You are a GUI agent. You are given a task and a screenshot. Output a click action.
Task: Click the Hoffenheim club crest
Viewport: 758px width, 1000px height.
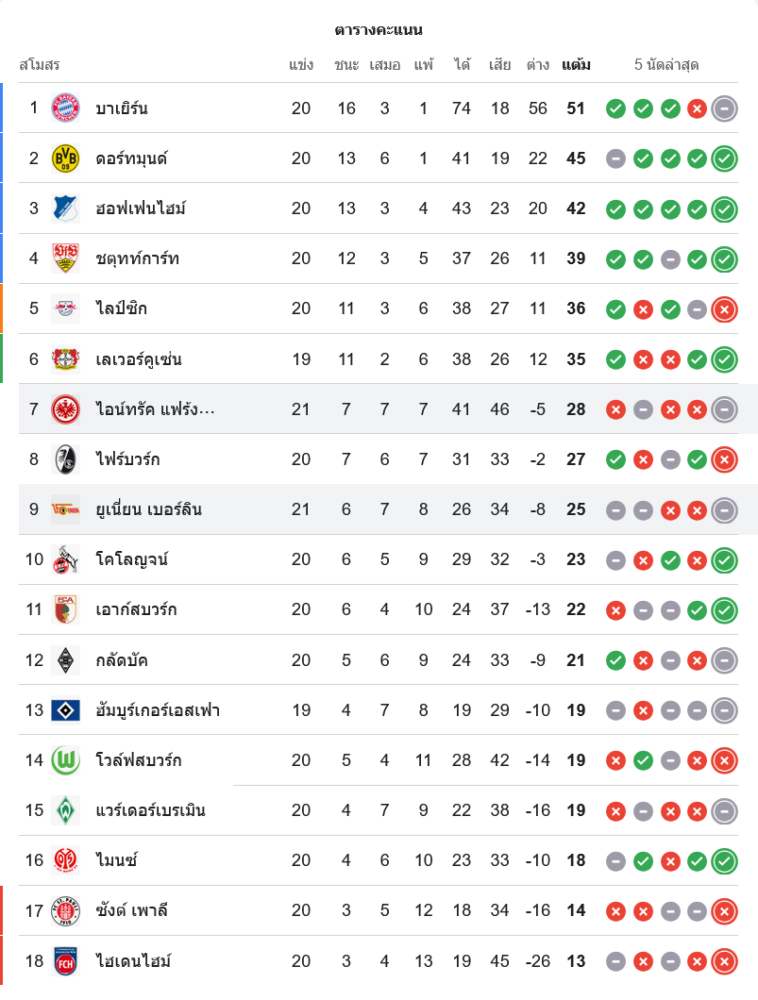point(66,208)
